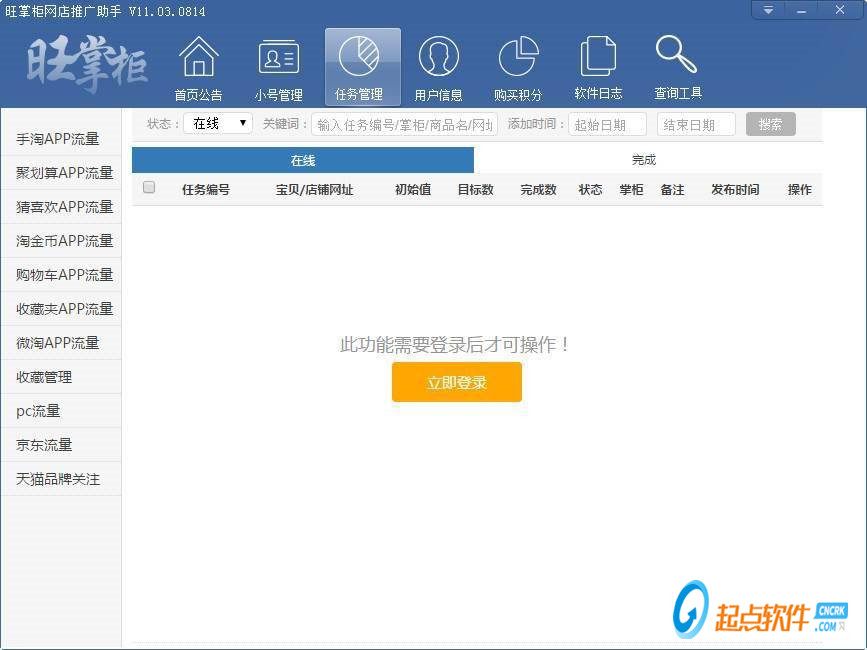
Task: Select 购物车APP流量 in sidebar
Action: 61,275
